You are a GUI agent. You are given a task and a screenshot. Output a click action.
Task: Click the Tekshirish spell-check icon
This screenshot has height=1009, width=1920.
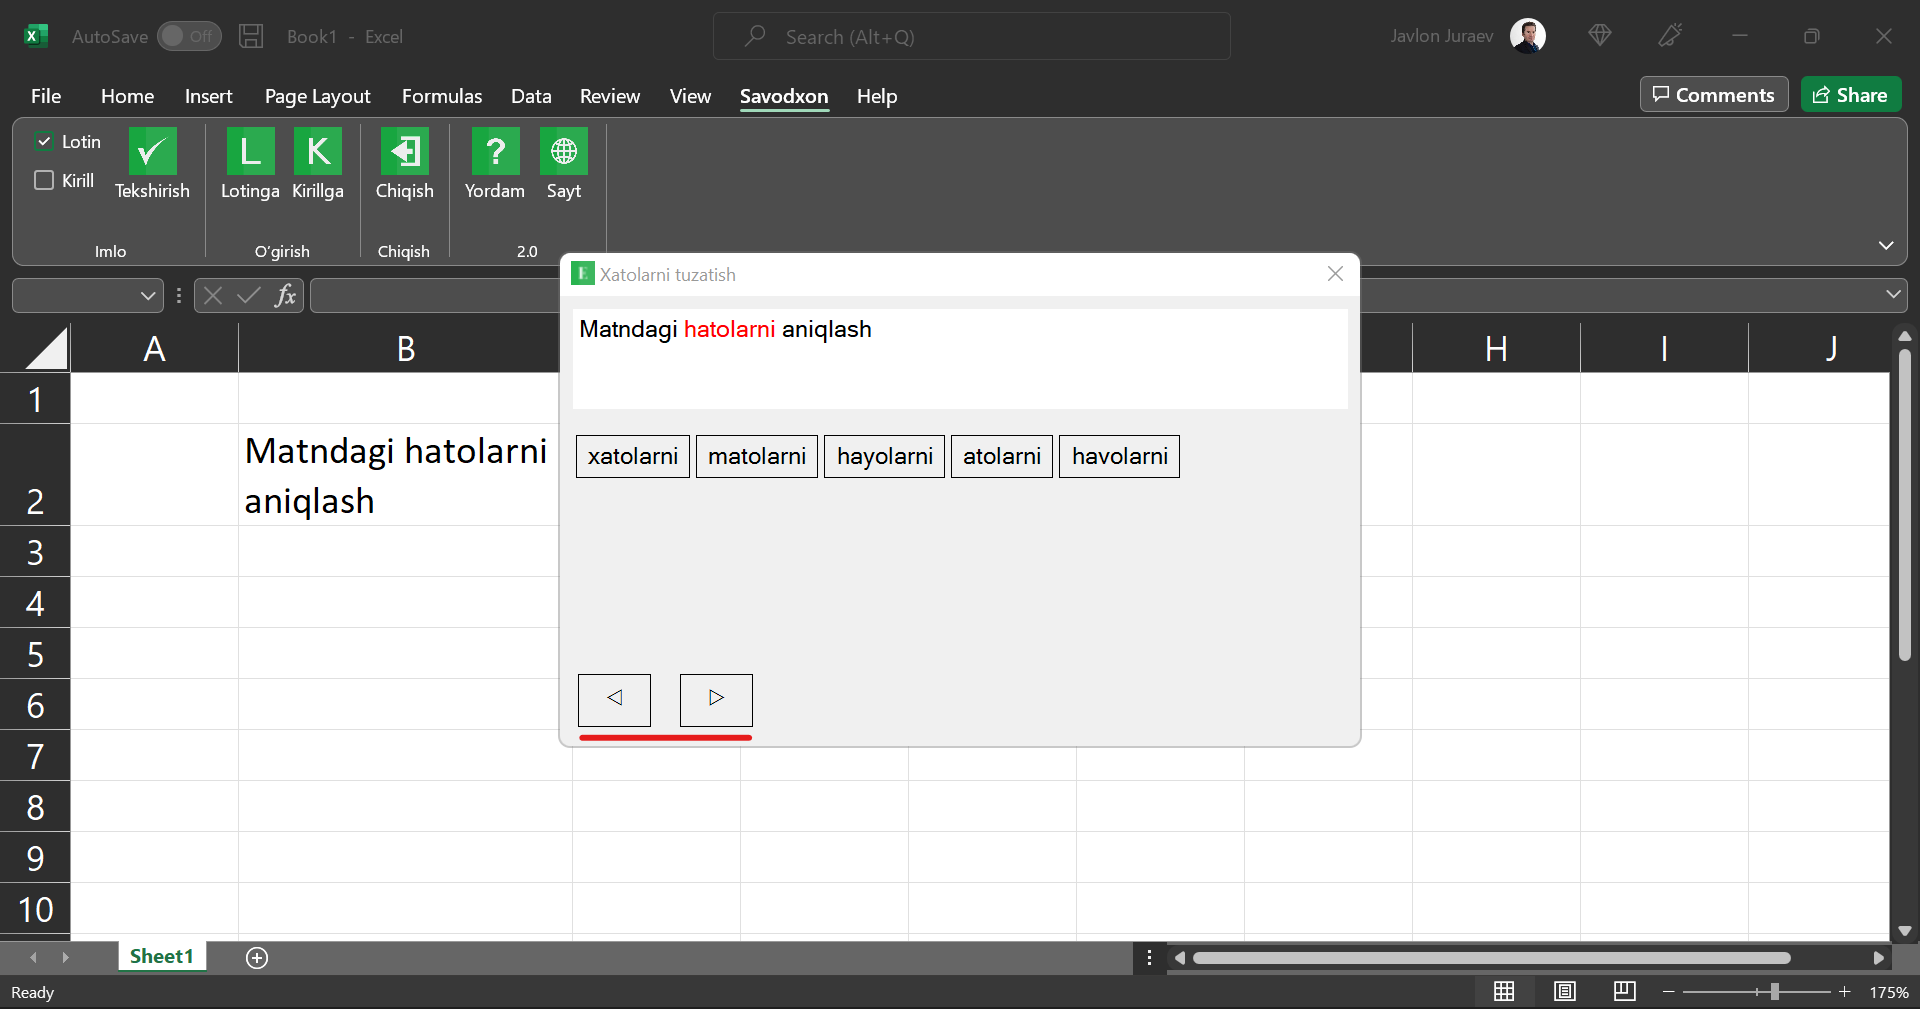[152, 152]
